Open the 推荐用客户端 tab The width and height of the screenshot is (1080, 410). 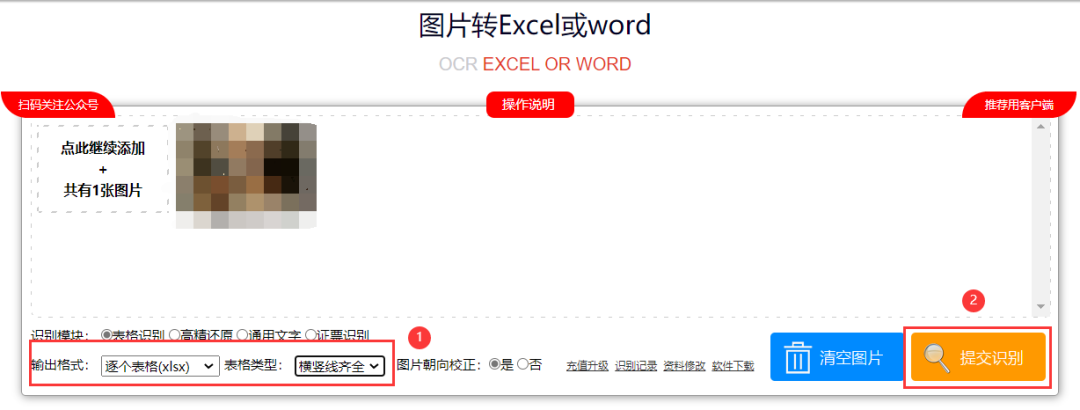pyautogui.click(x=1019, y=105)
